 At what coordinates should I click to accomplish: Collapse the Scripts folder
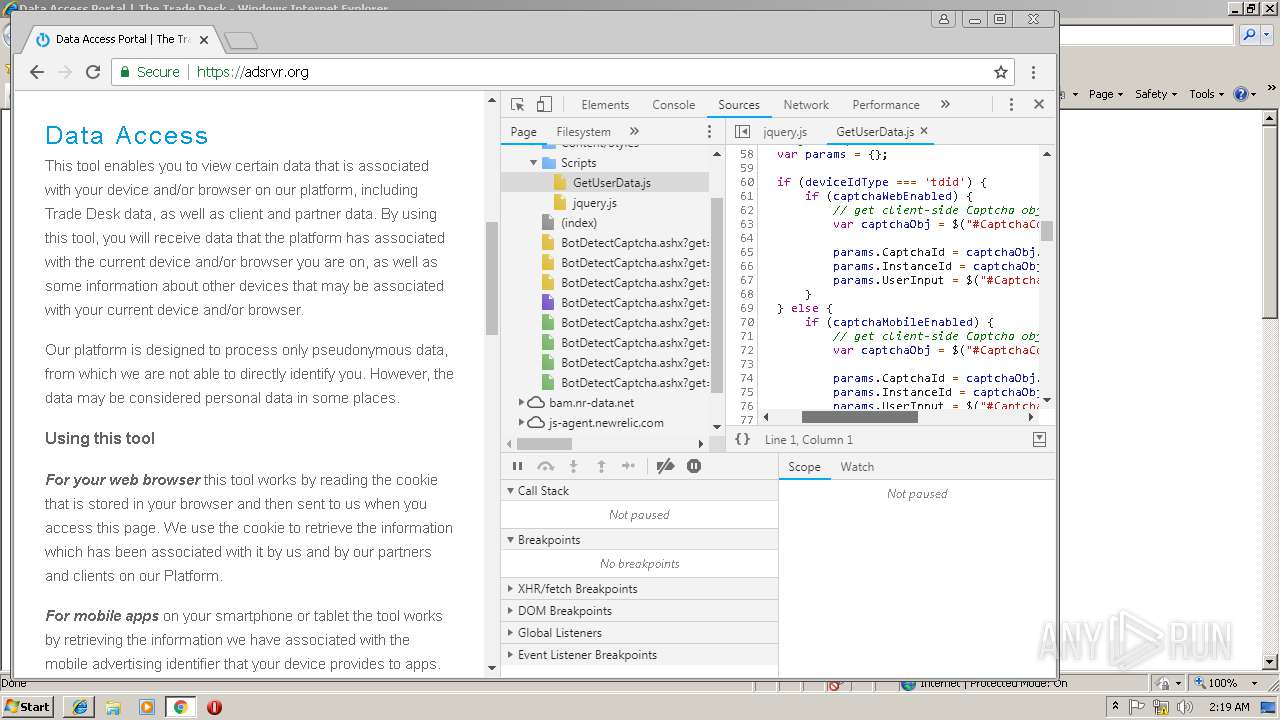pyautogui.click(x=534, y=163)
